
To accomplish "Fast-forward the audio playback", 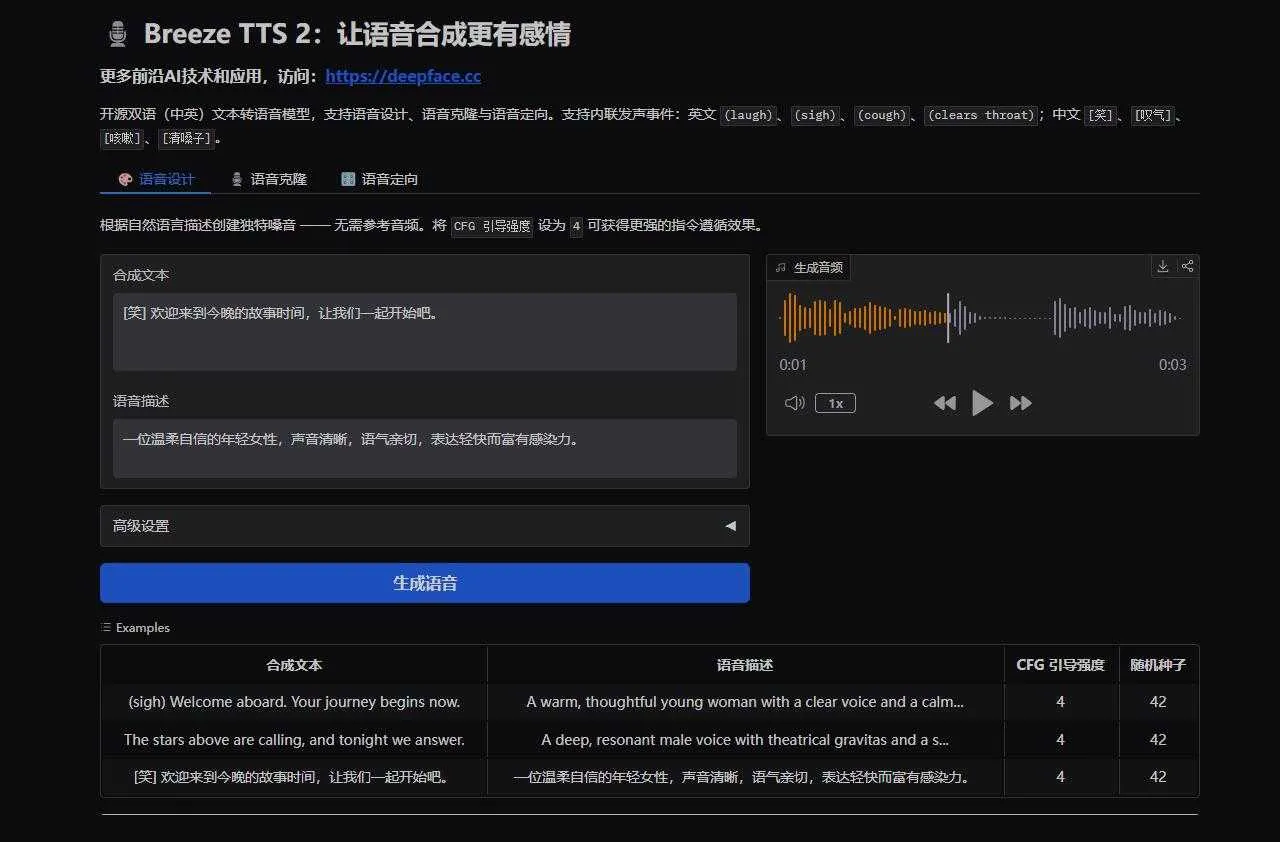I will click(1021, 403).
